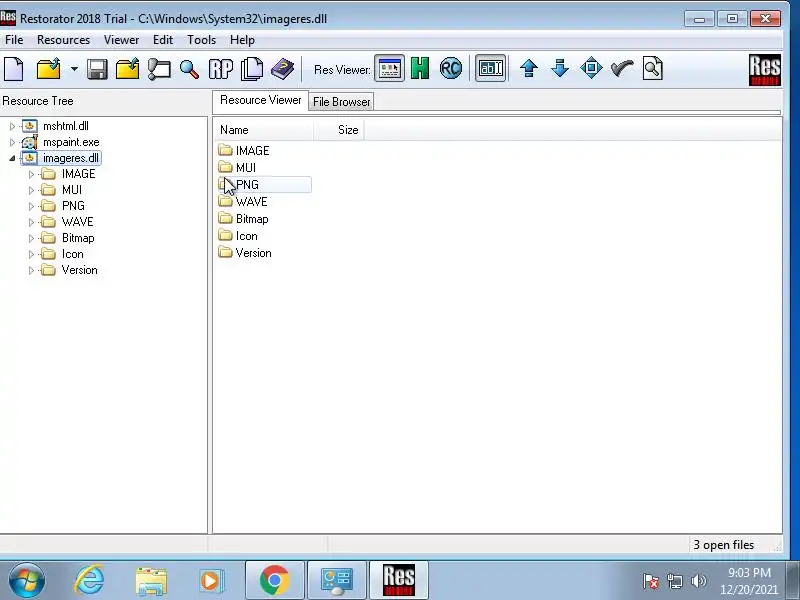Click the stacked pages copy icon
Screen dimensions: 800x600
[x=252, y=69]
